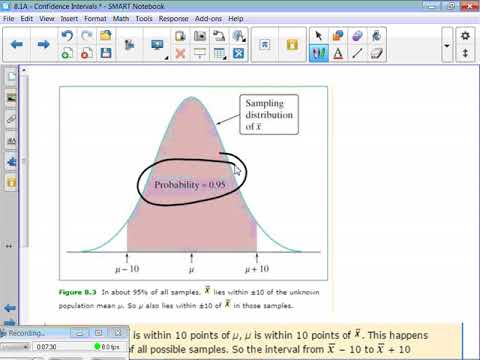
Task: Click recording time display 0:07:30
Action: pos(46,347)
